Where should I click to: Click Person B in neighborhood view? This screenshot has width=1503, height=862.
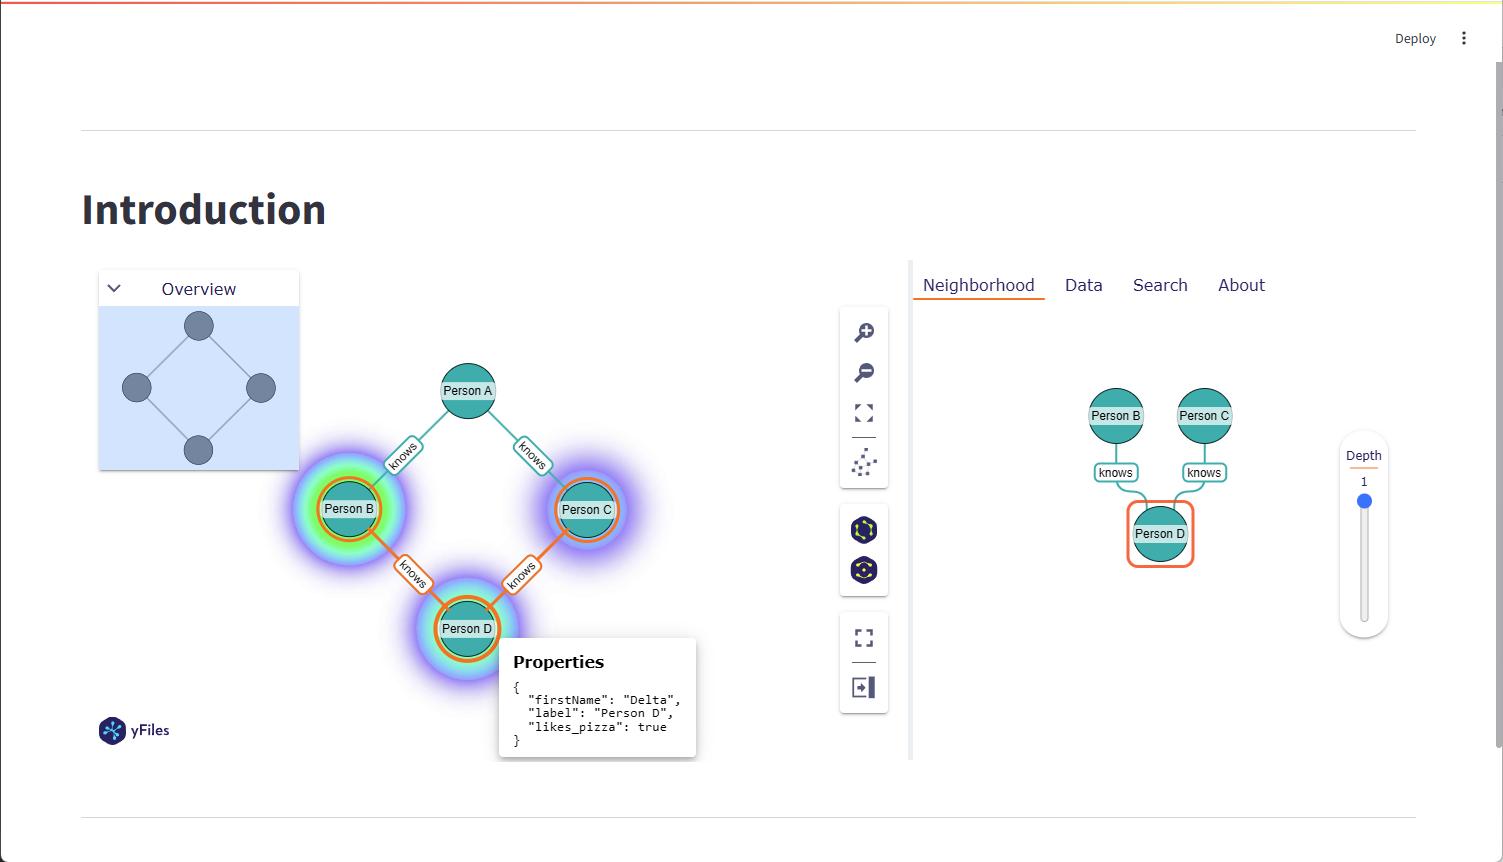(1115, 416)
